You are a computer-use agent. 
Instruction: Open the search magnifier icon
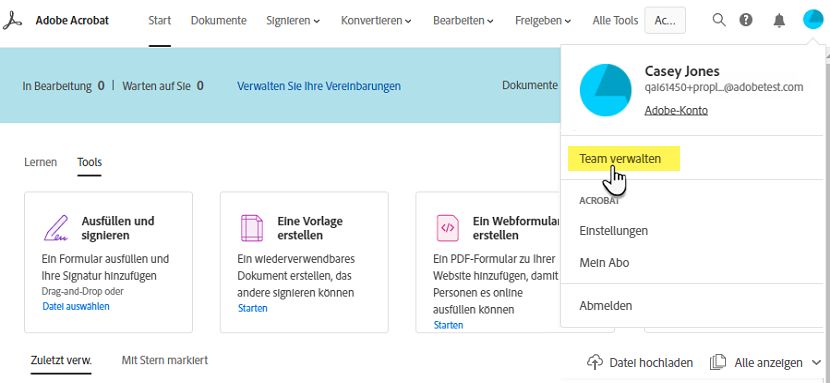pos(719,20)
